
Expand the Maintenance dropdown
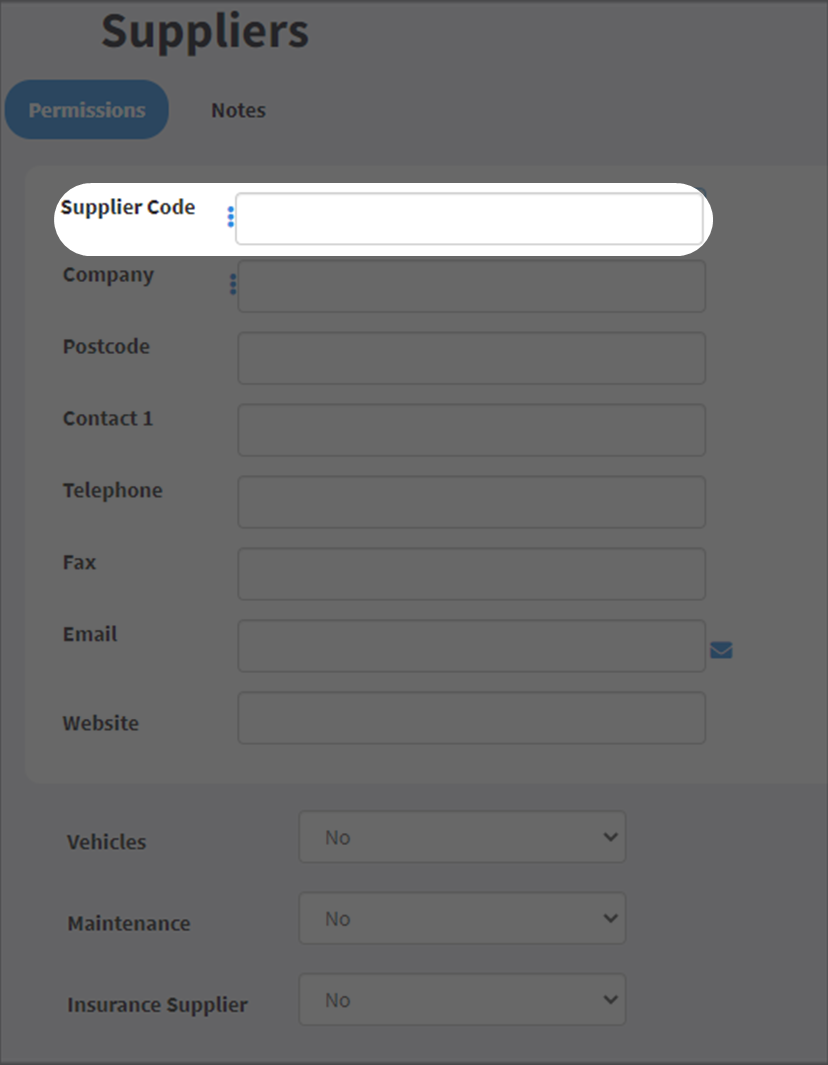point(463,918)
